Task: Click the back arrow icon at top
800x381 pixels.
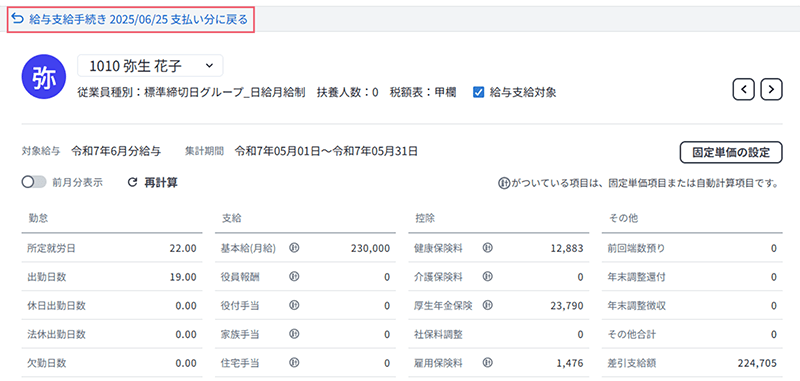Action: [18, 19]
